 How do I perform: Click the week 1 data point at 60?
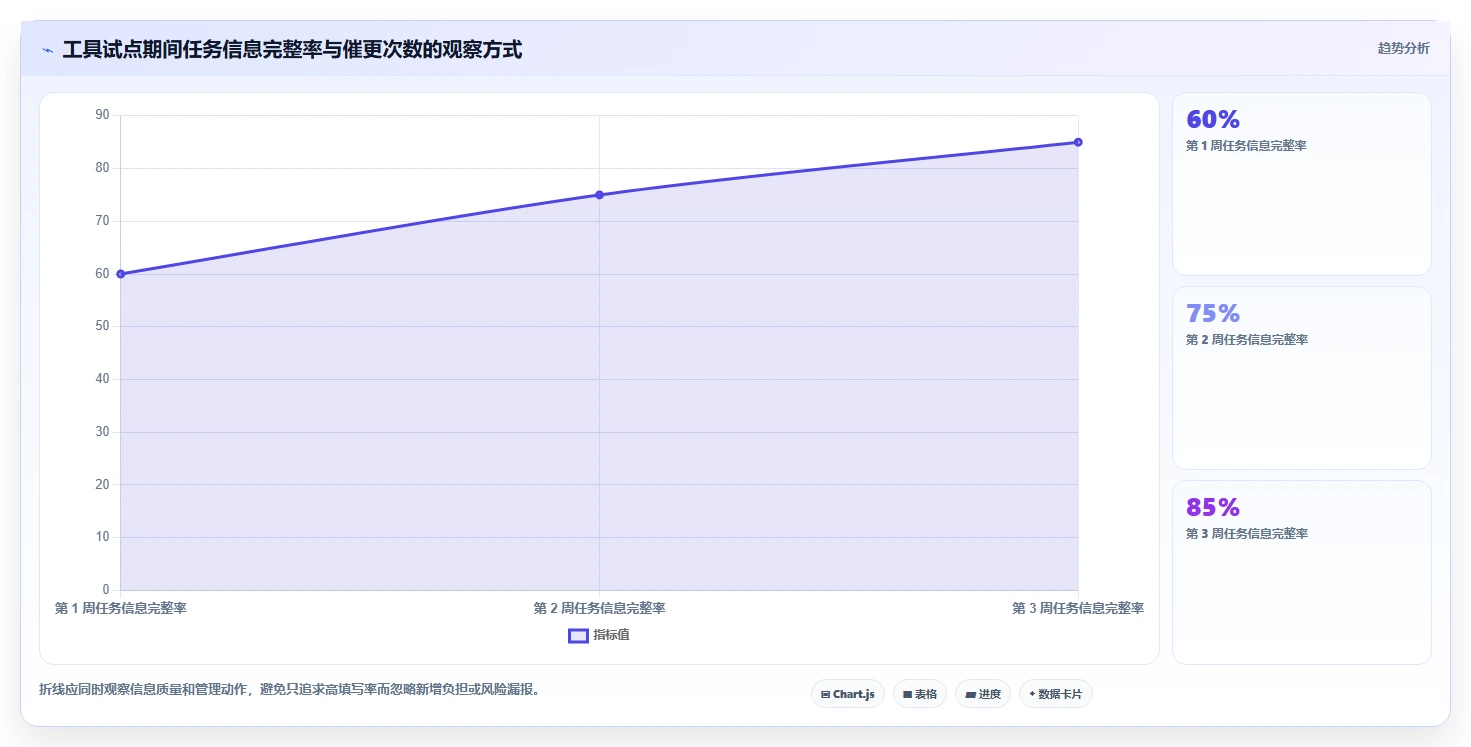pos(121,274)
